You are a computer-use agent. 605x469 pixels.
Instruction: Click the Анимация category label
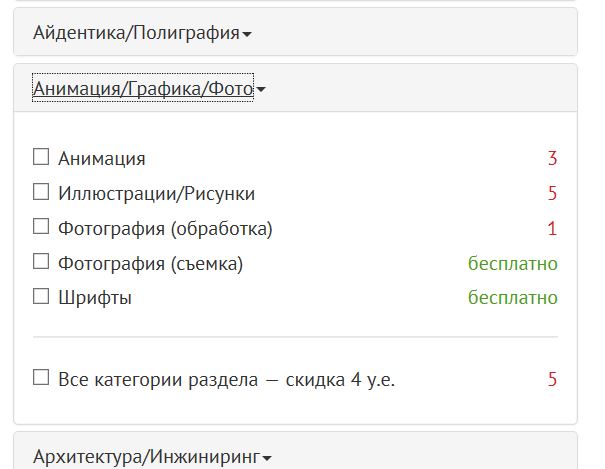(x=102, y=158)
